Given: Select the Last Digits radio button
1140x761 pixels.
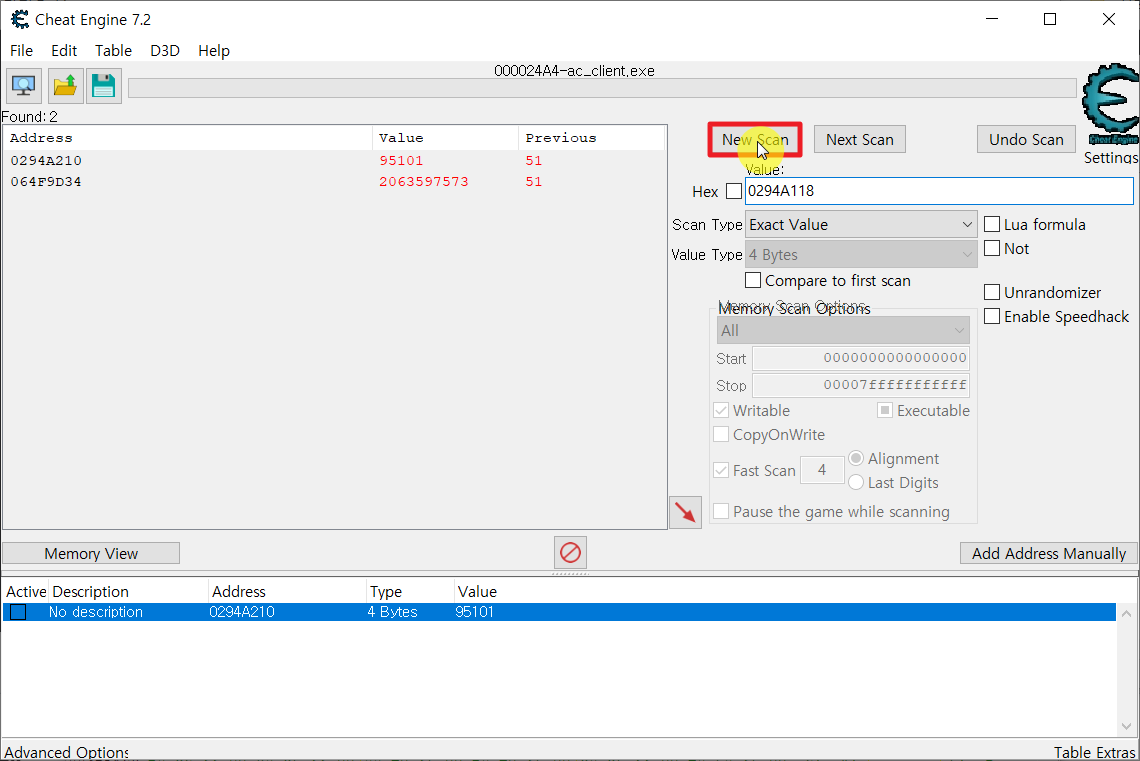Looking at the screenshot, I should click(x=856, y=483).
